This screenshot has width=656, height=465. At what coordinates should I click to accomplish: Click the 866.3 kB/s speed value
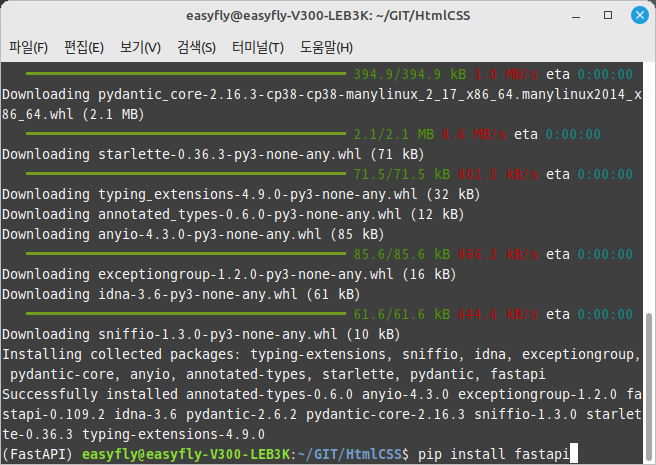point(498,254)
